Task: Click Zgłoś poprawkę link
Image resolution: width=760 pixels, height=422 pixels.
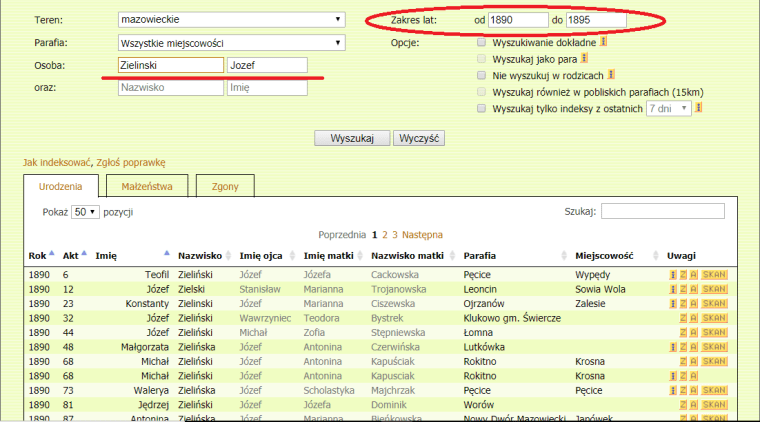Action: [x=130, y=162]
